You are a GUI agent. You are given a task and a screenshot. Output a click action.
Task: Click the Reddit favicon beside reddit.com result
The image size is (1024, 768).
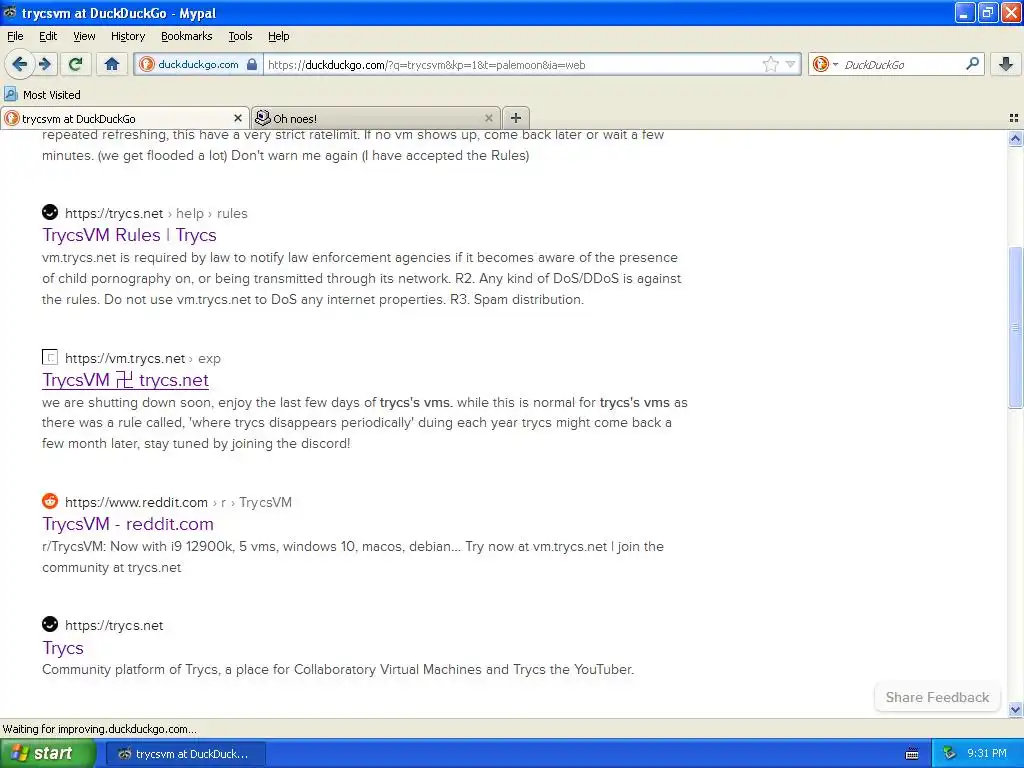pos(50,501)
